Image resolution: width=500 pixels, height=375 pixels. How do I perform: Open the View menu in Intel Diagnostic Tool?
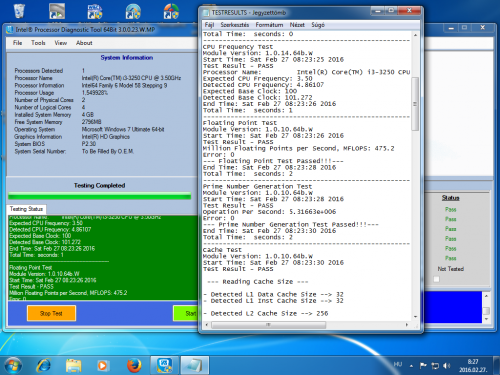pos(61,43)
